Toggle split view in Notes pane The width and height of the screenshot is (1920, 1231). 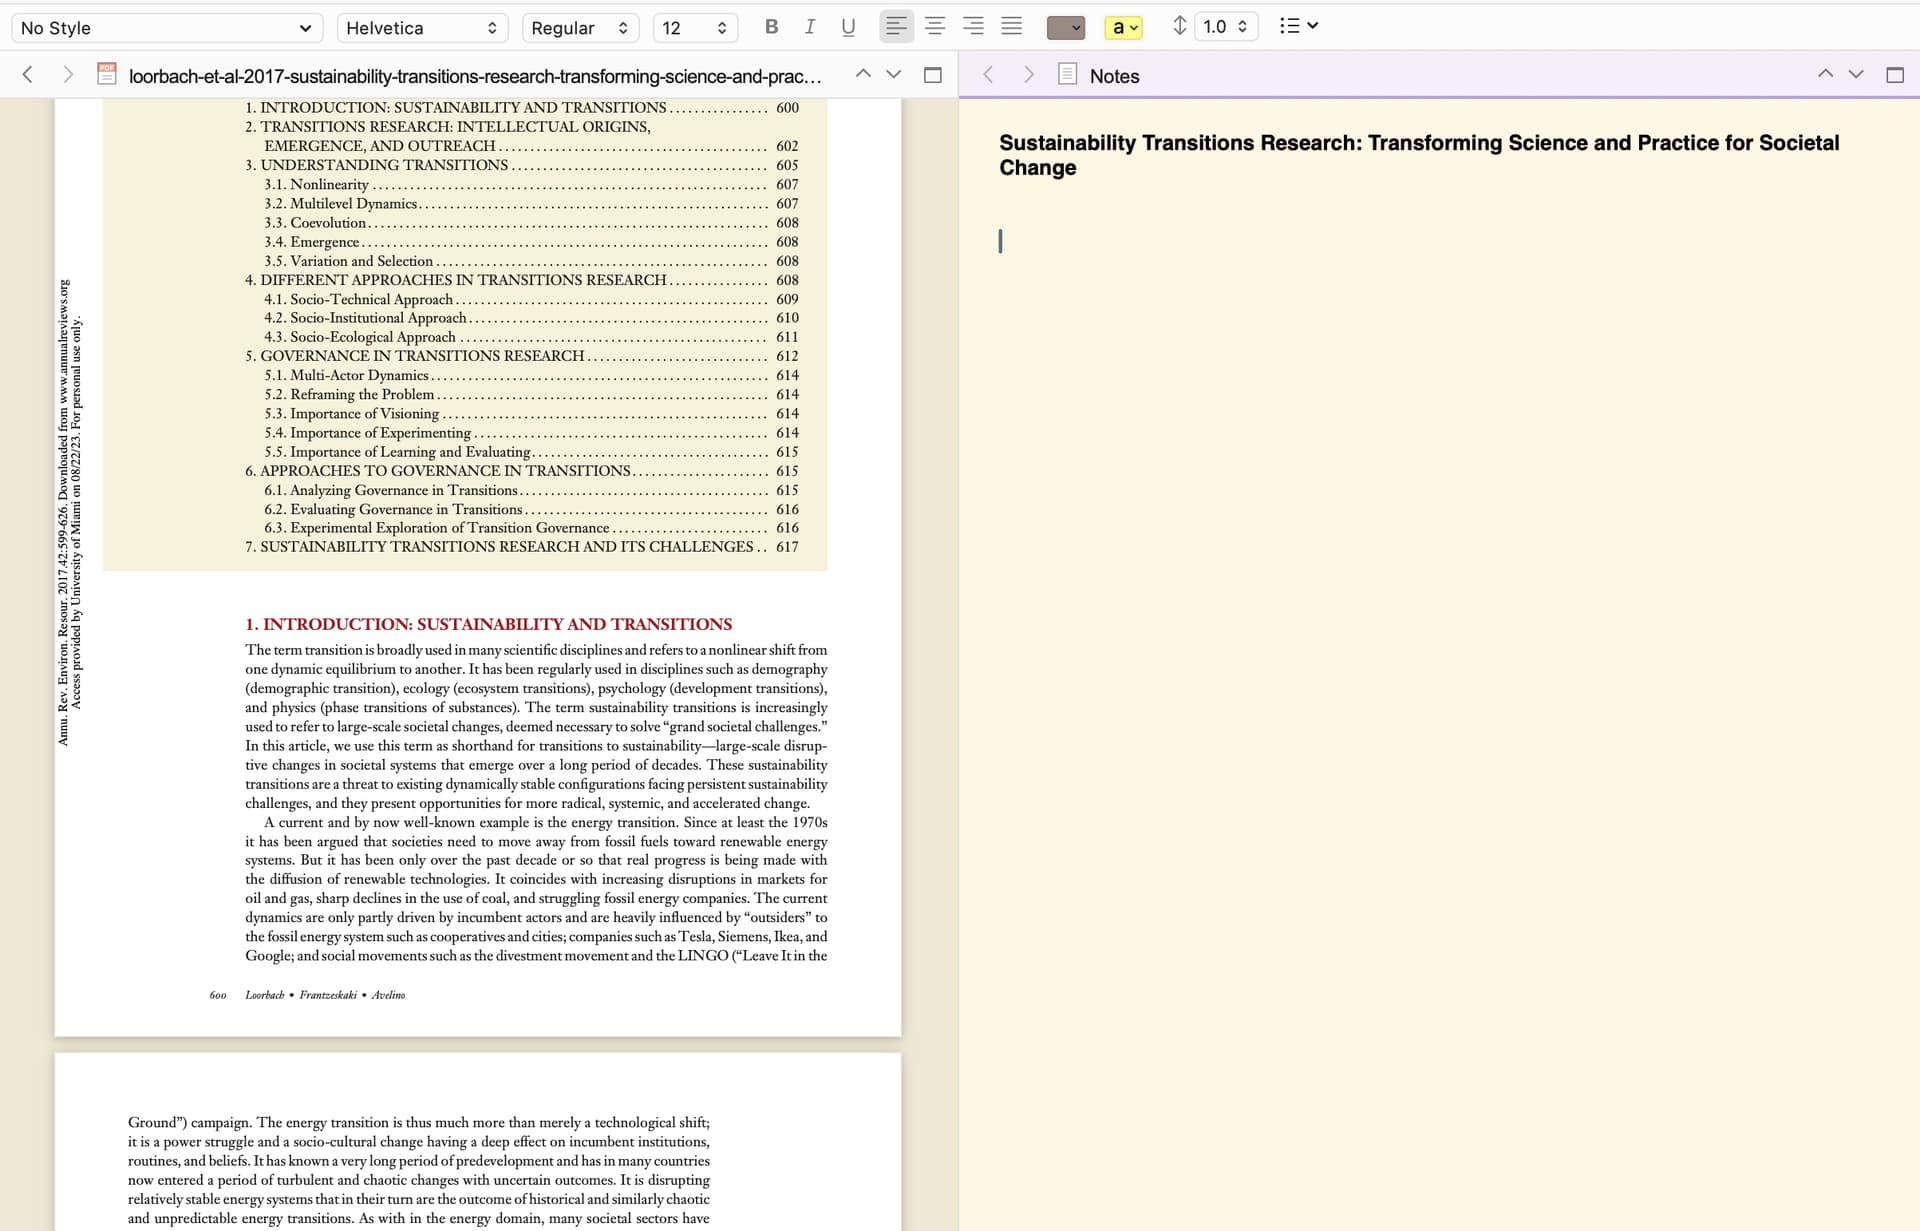(x=1895, y=75)
